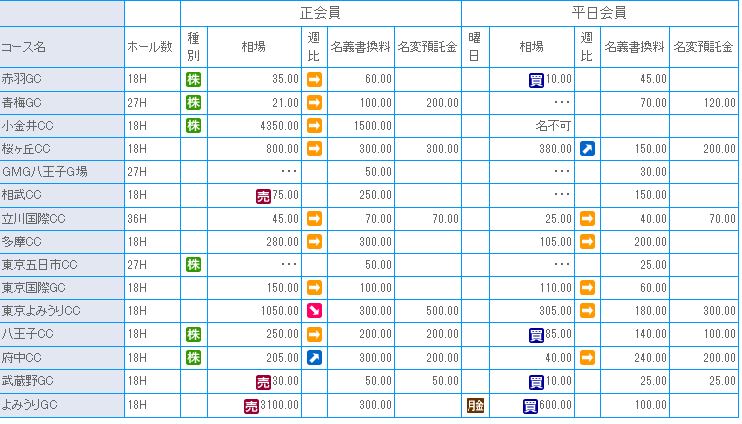The width and height of the screenshot is (742, 424).
Task: Click the 平日会員 flat trend arrow for 立川国際CC
Action: point(587,219)
